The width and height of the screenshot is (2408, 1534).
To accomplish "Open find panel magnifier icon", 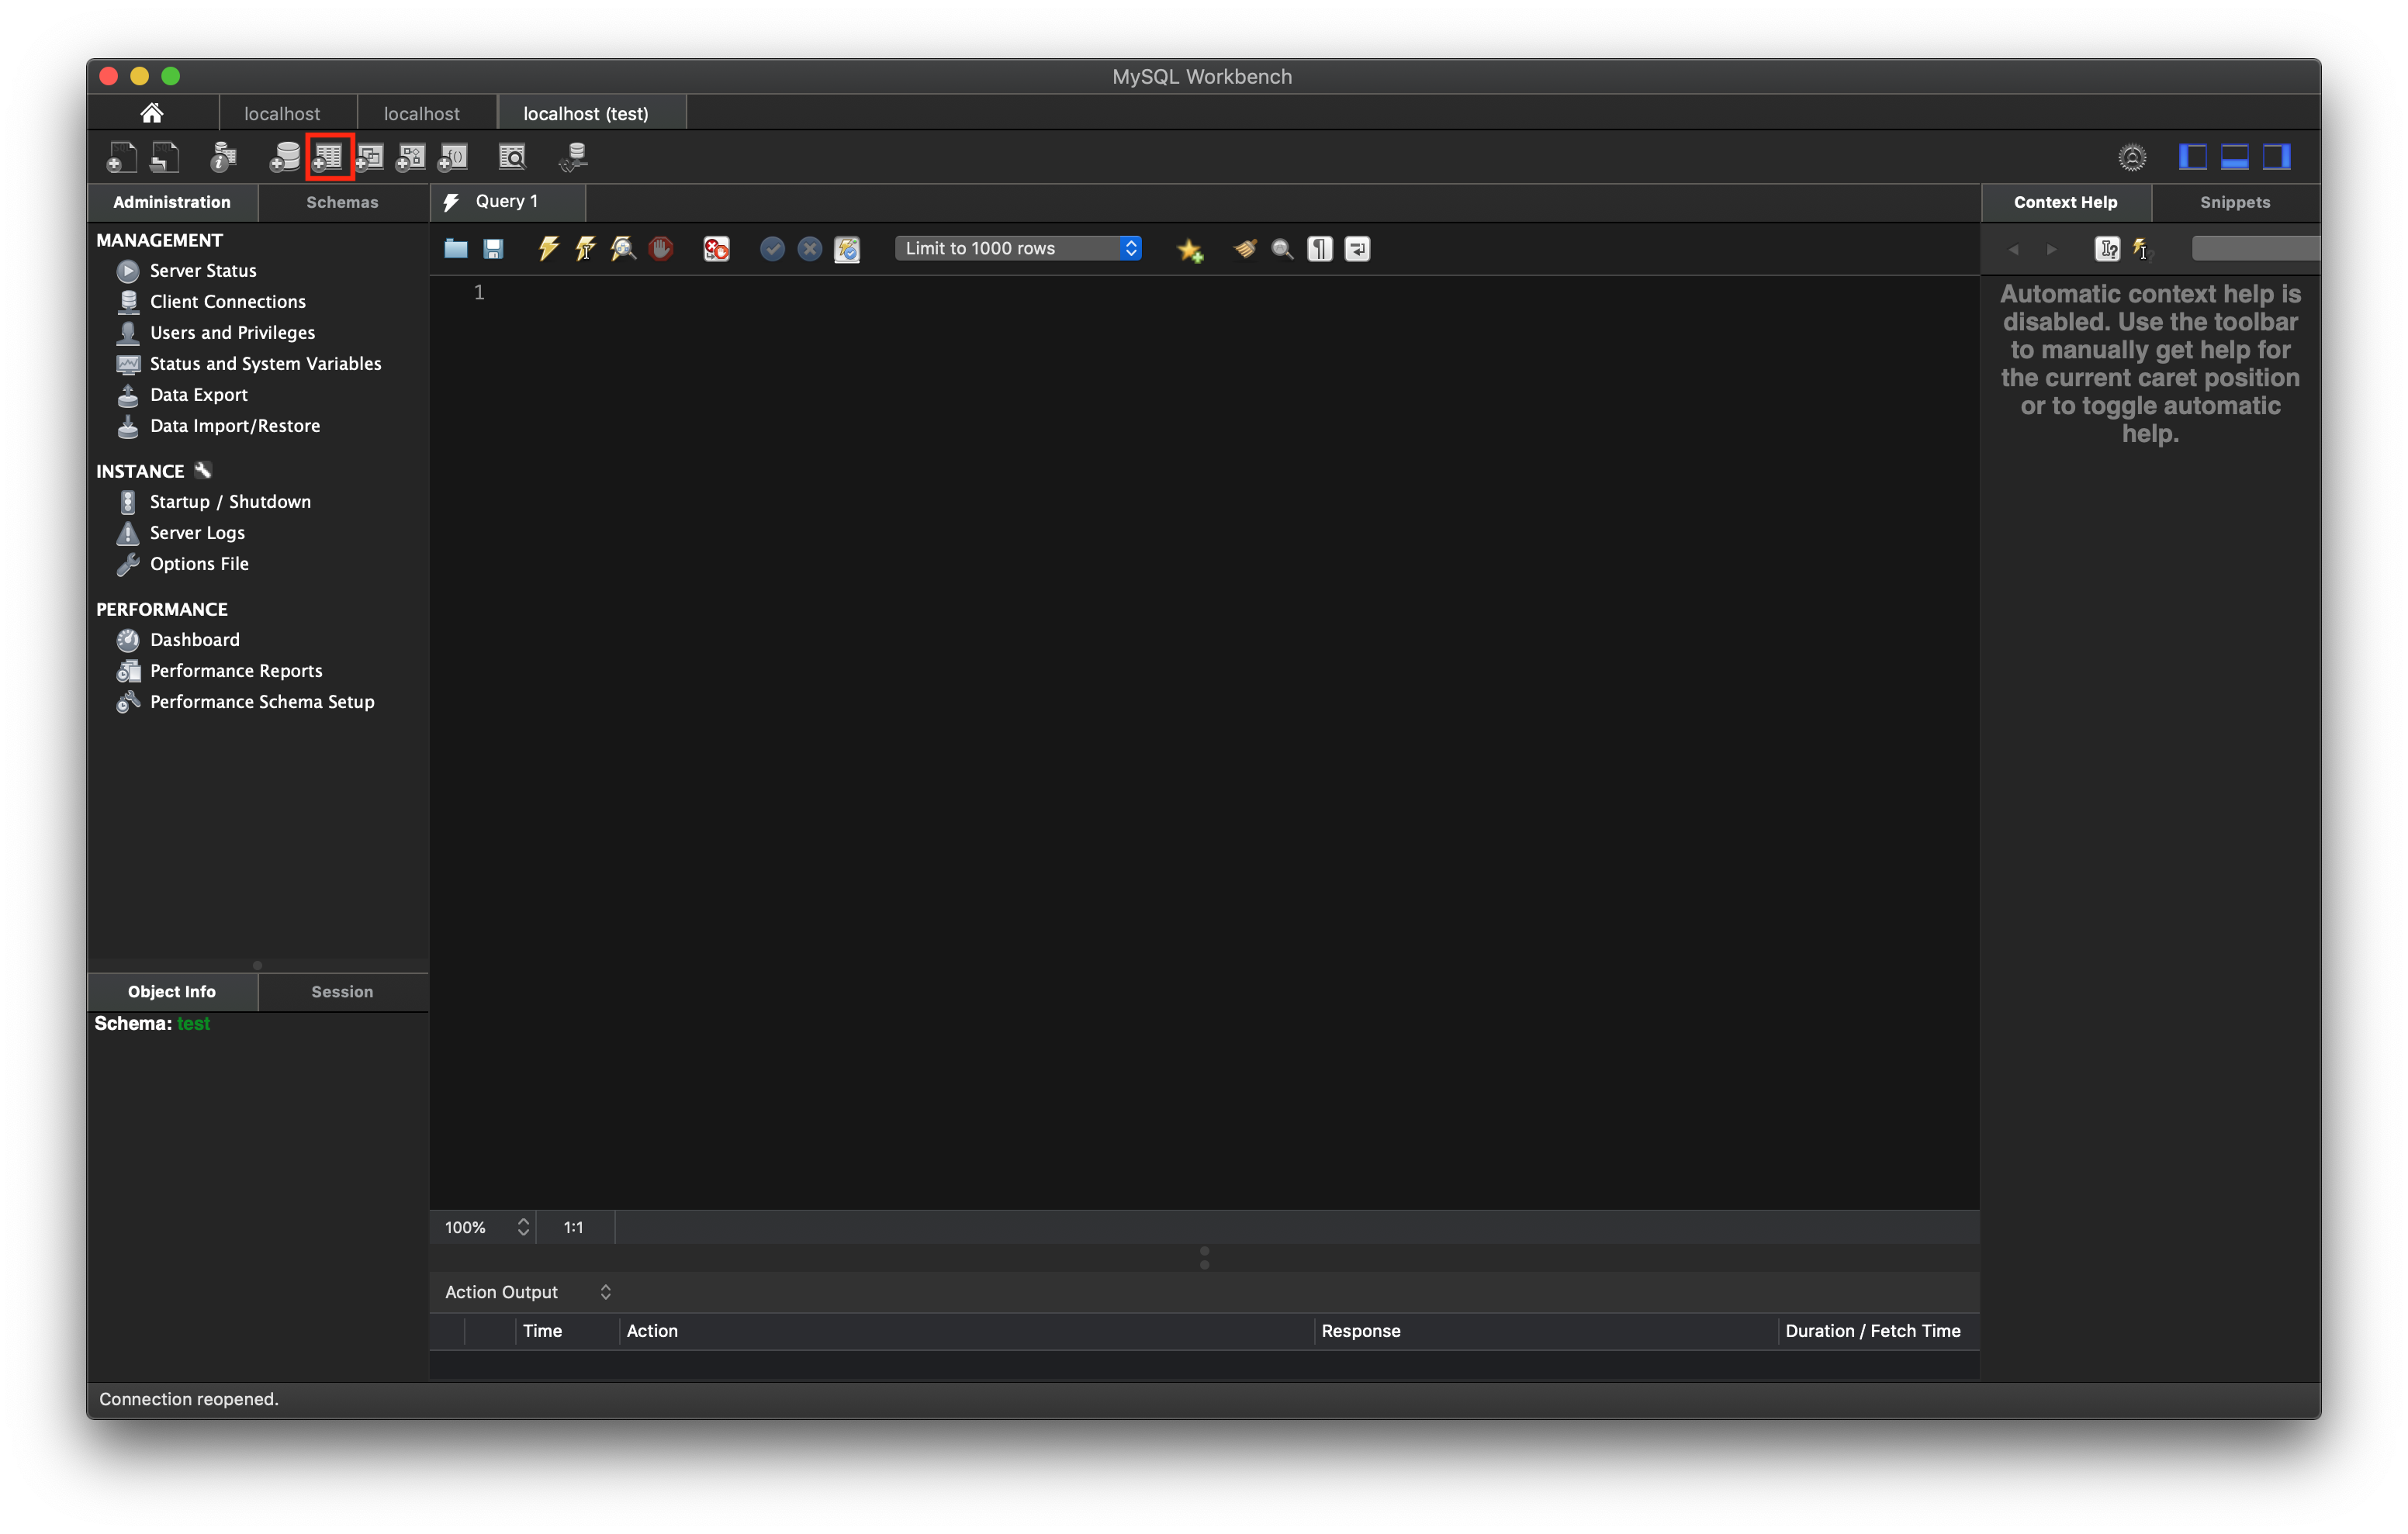I will pos(1282,249).
